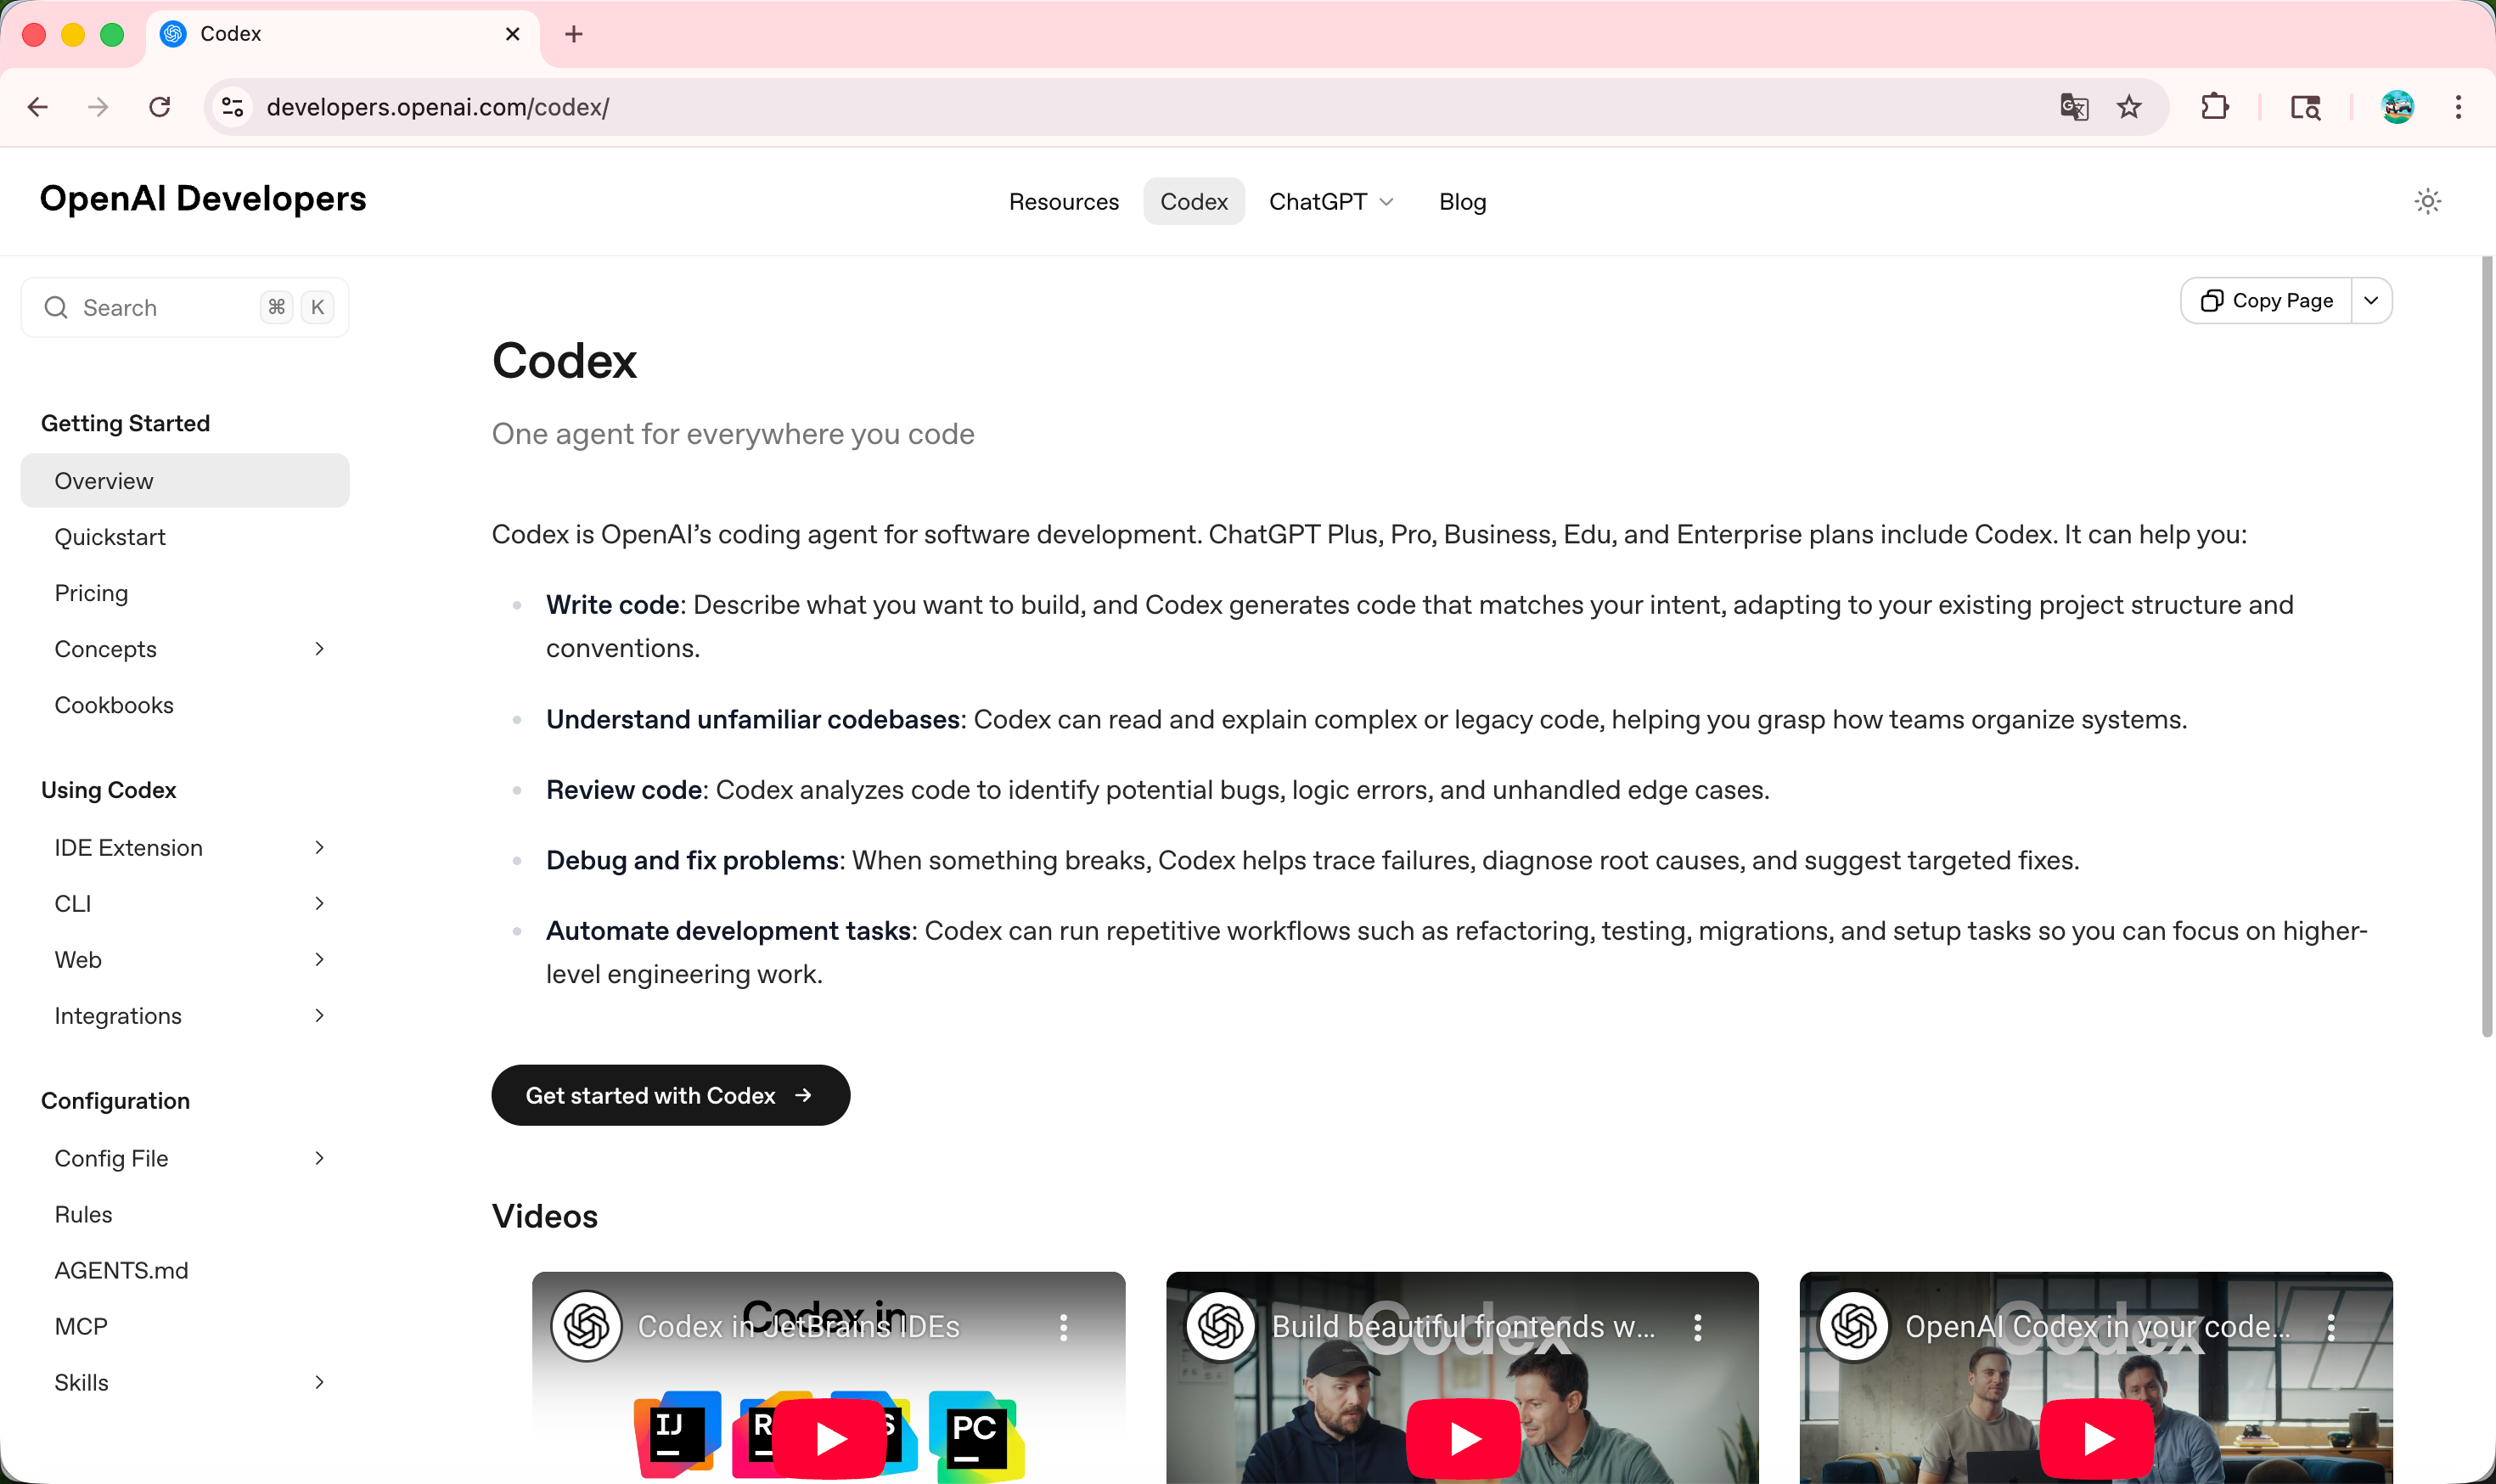Viewport: 2496px width, 1484px height.
Task: Expand the IDE Extension sidebar section
Action: (319, 848)
